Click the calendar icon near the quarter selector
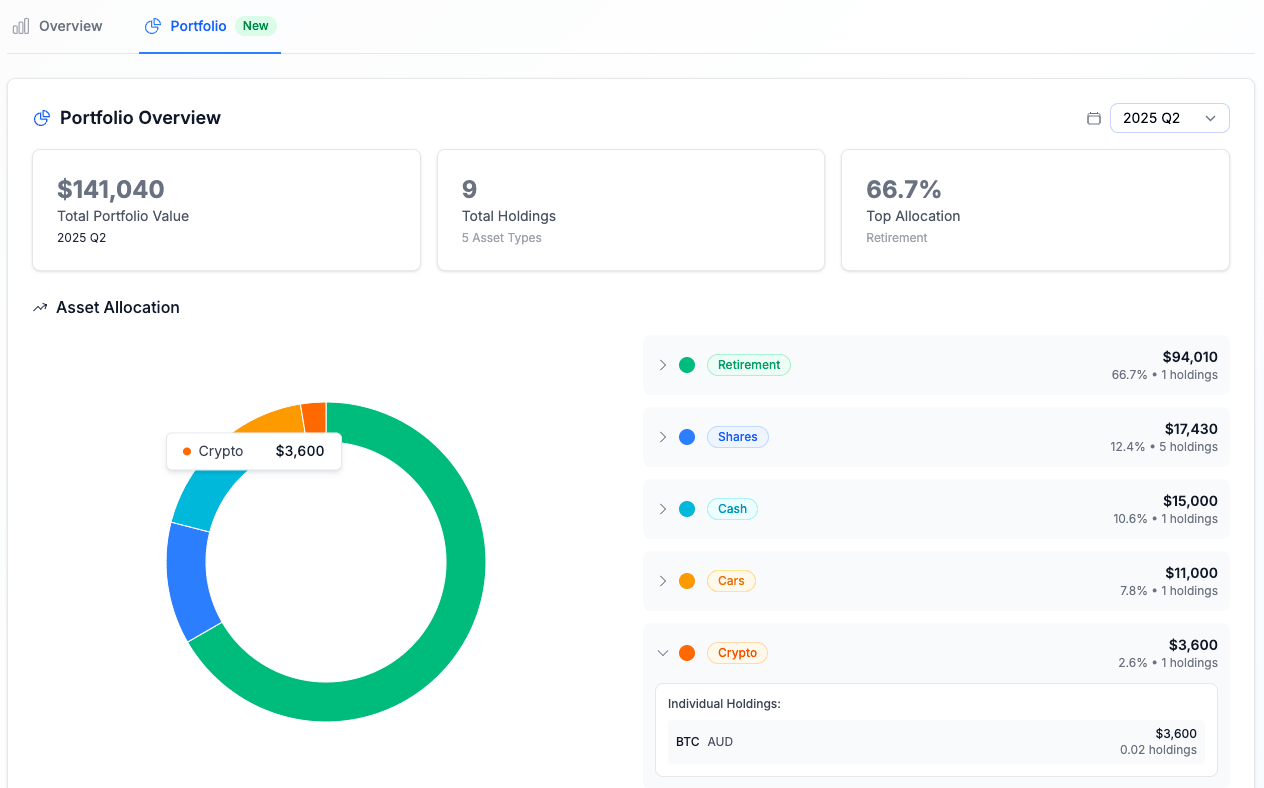The height and width of the screenshot is (788, 1264). (x=1093, y=118)
